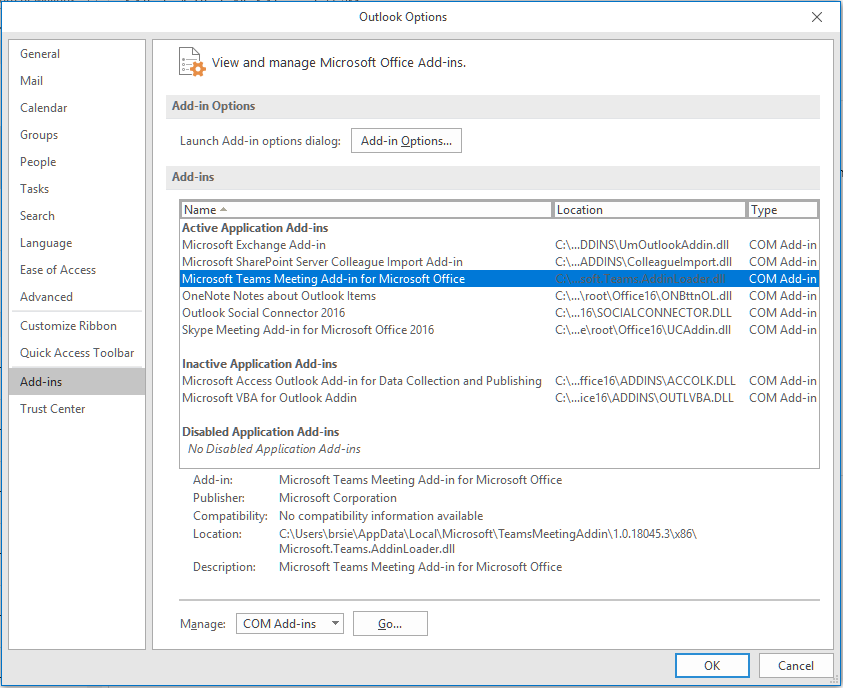Select Microsoft Teams Meeting Add-in row
Viewport: 843px width, 688px height.
(499, 279)
